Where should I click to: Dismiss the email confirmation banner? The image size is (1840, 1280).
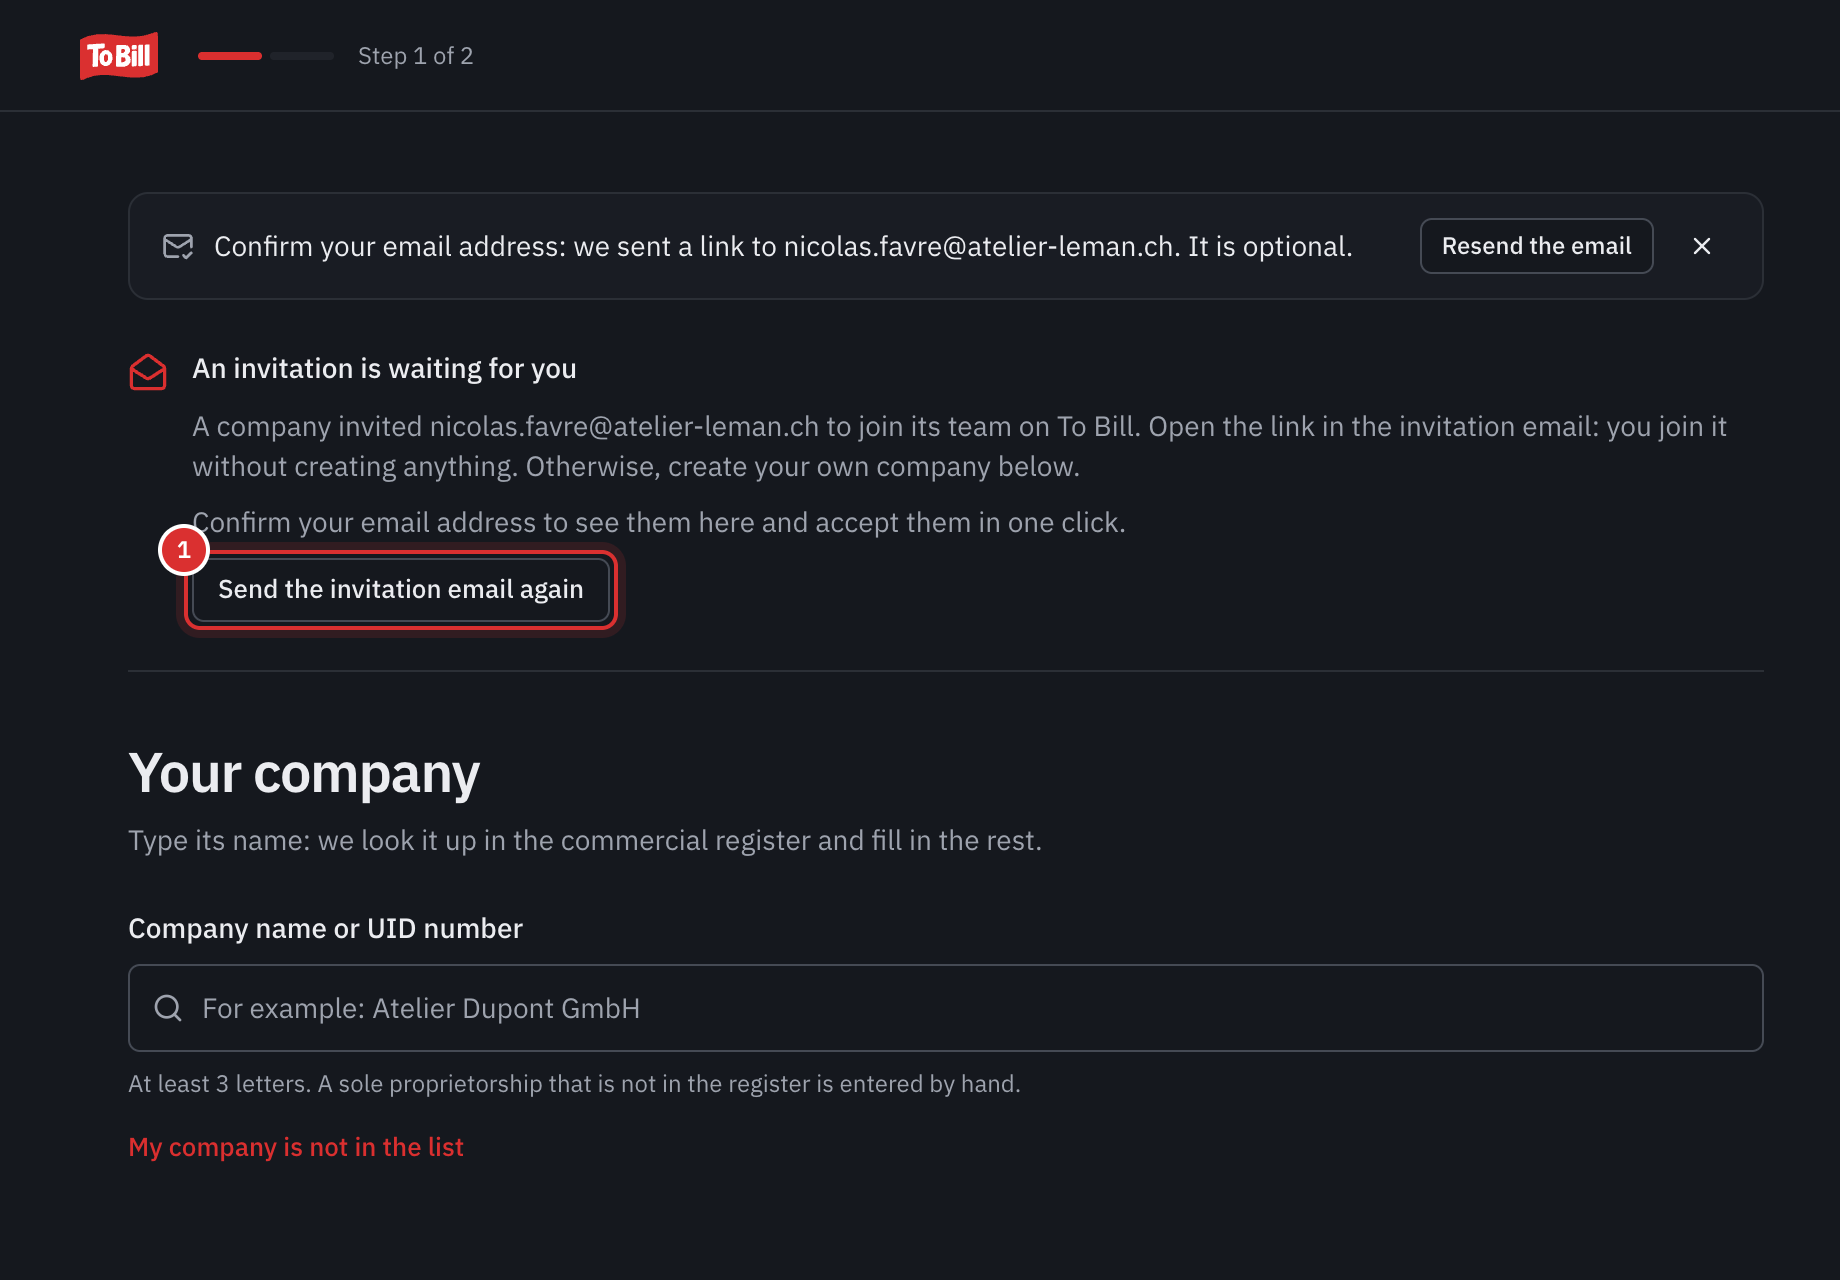pos(1702,246)
